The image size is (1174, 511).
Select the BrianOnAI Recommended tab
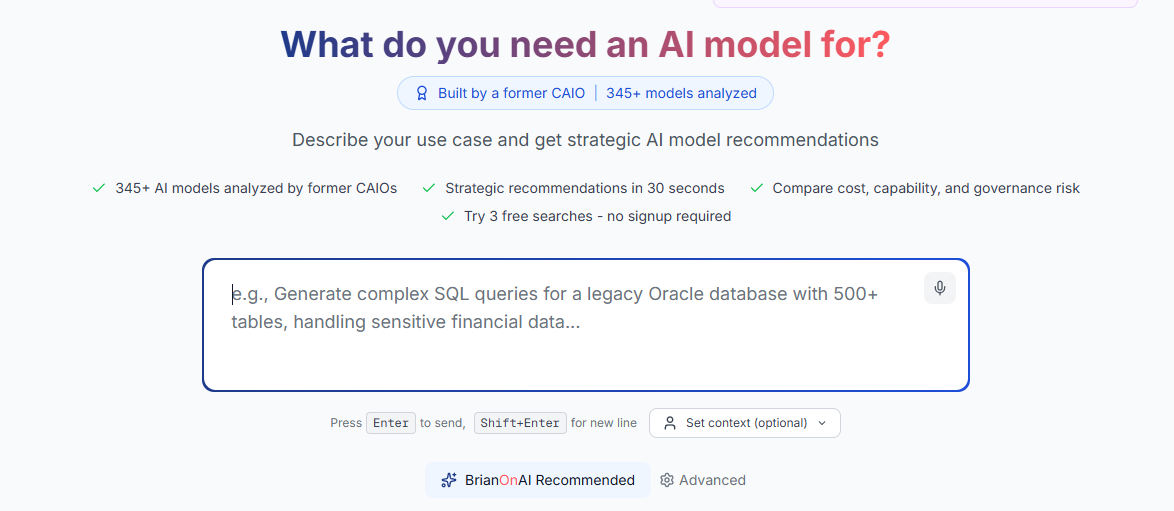pos(538,480)
